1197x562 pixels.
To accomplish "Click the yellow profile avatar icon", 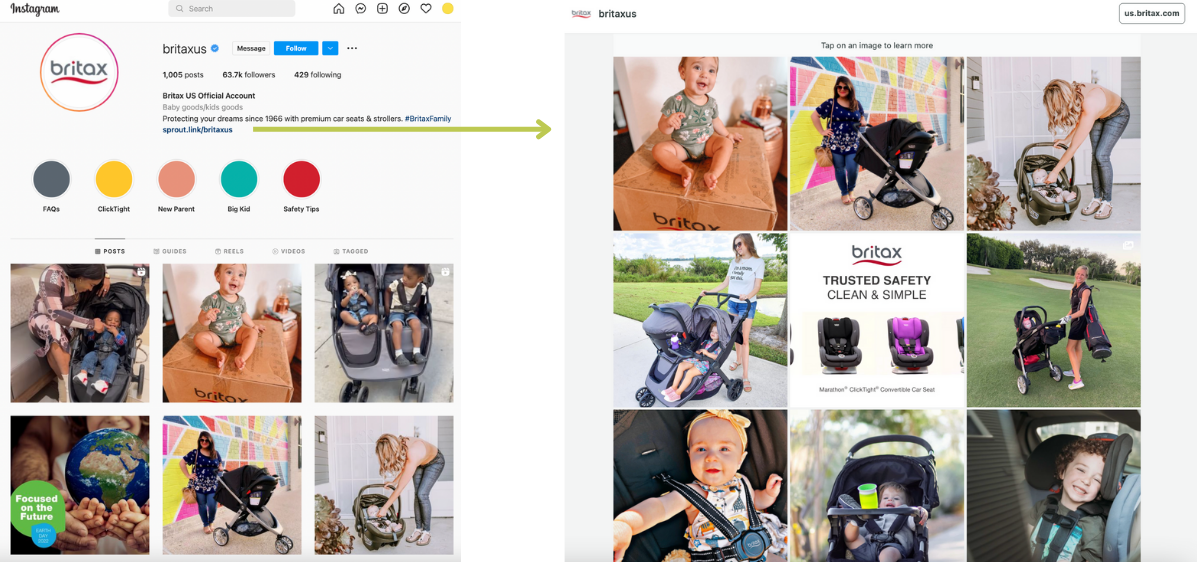I will pyautogui.click(x=447, y=8).
